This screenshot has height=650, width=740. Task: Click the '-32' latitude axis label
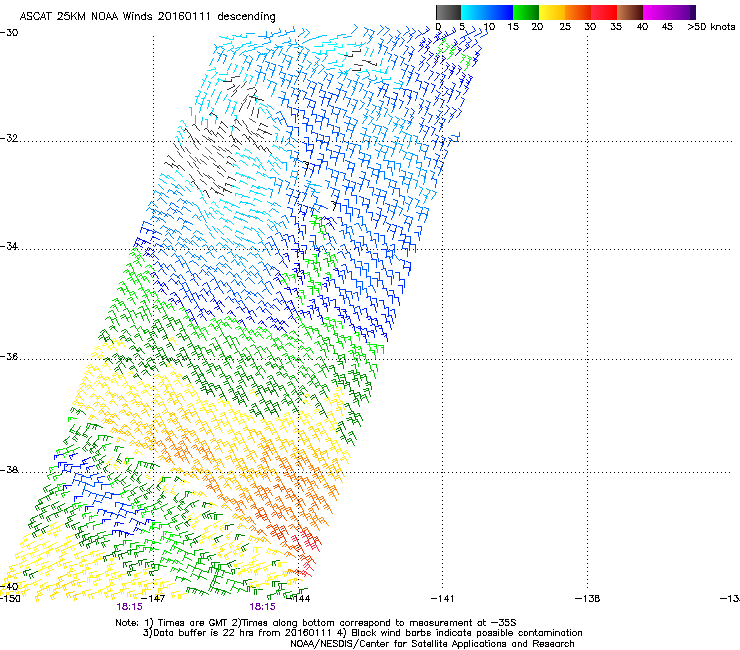click(9, 138)
